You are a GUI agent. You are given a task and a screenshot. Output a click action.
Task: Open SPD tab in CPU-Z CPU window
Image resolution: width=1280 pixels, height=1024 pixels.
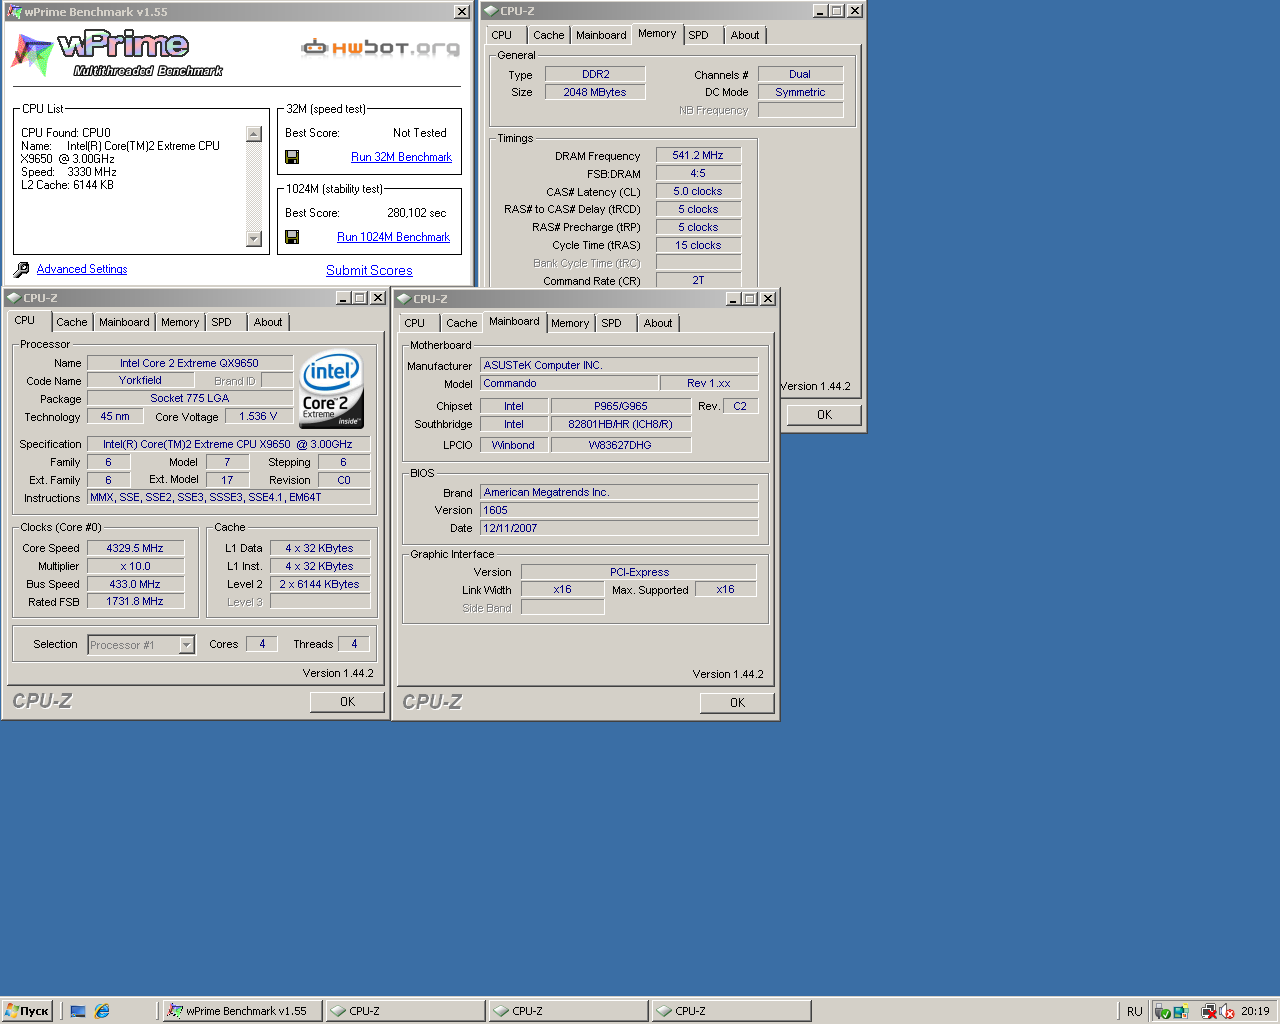pyautogui.click(x=222, y=322)
